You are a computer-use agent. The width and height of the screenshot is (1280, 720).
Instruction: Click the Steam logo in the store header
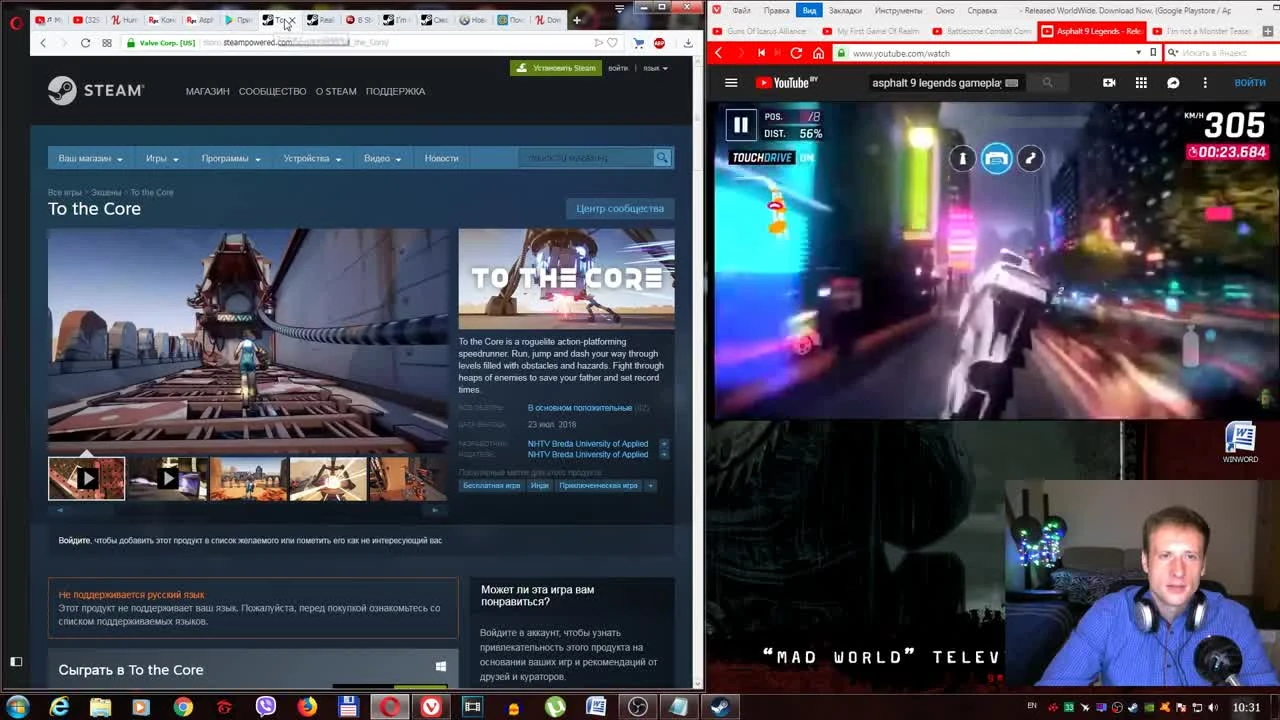pos(96,91)
